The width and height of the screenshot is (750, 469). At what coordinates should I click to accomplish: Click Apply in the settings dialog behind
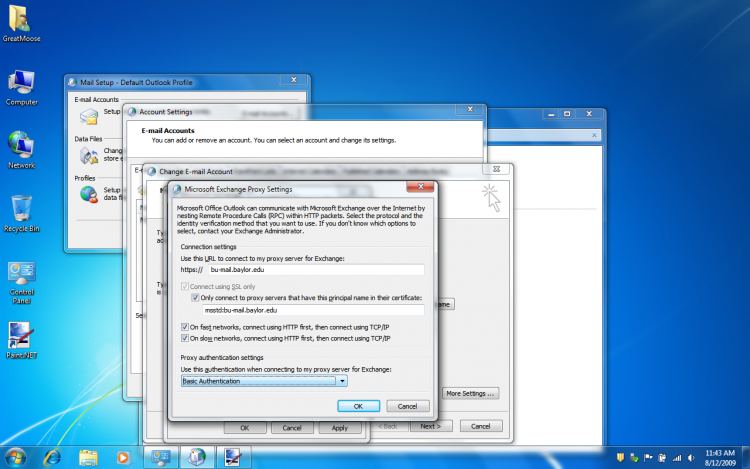tap(340, 428)
